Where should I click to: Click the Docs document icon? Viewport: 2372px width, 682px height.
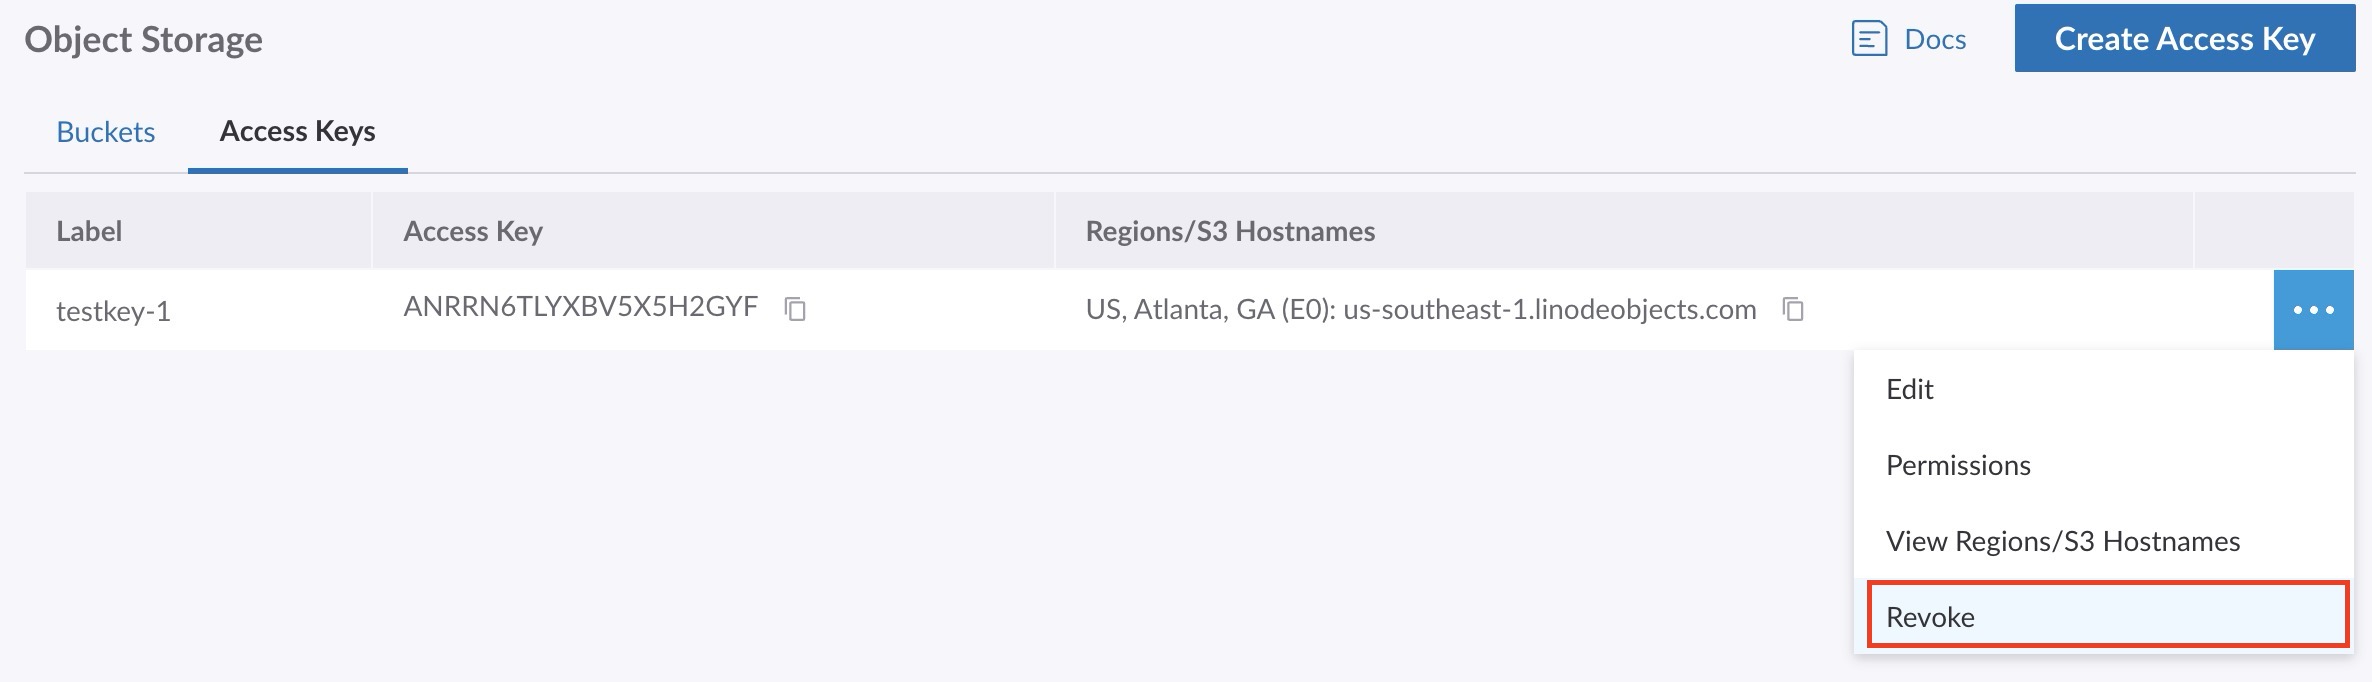point(1868,40)
